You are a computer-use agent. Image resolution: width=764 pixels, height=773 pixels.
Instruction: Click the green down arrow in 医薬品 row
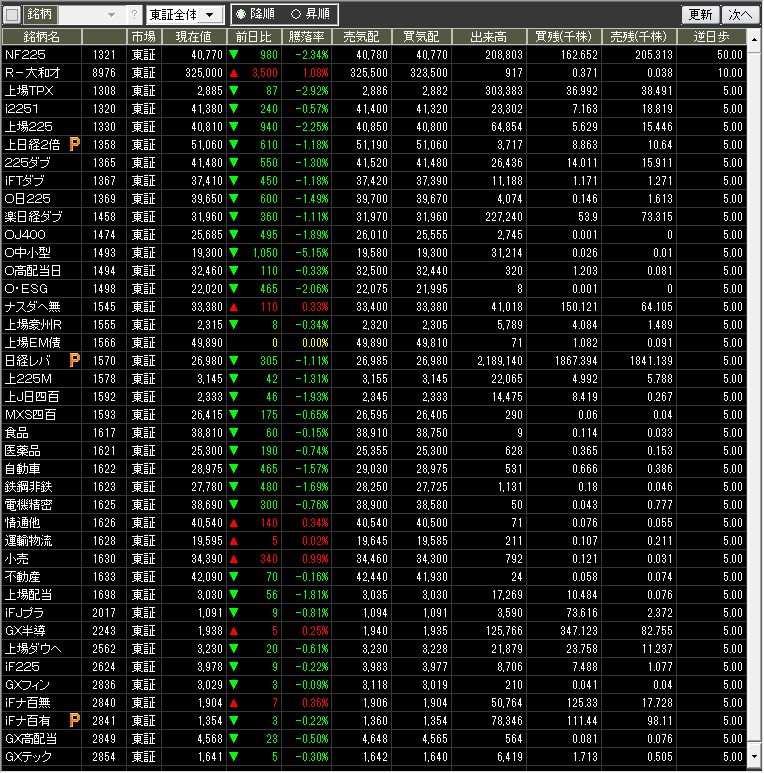(x=234, y=451)
